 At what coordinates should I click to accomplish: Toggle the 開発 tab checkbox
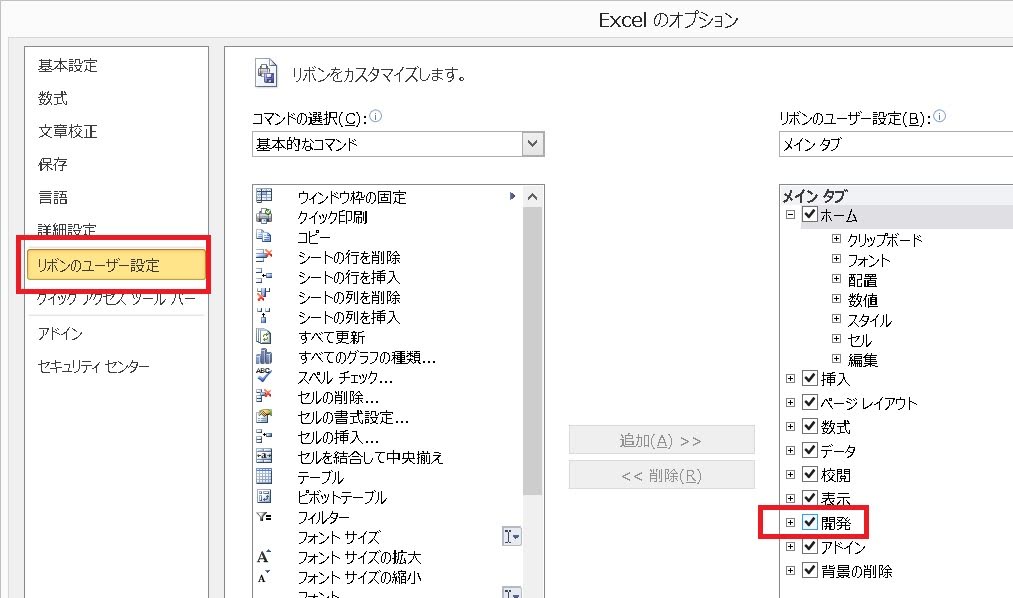(809, 522)
